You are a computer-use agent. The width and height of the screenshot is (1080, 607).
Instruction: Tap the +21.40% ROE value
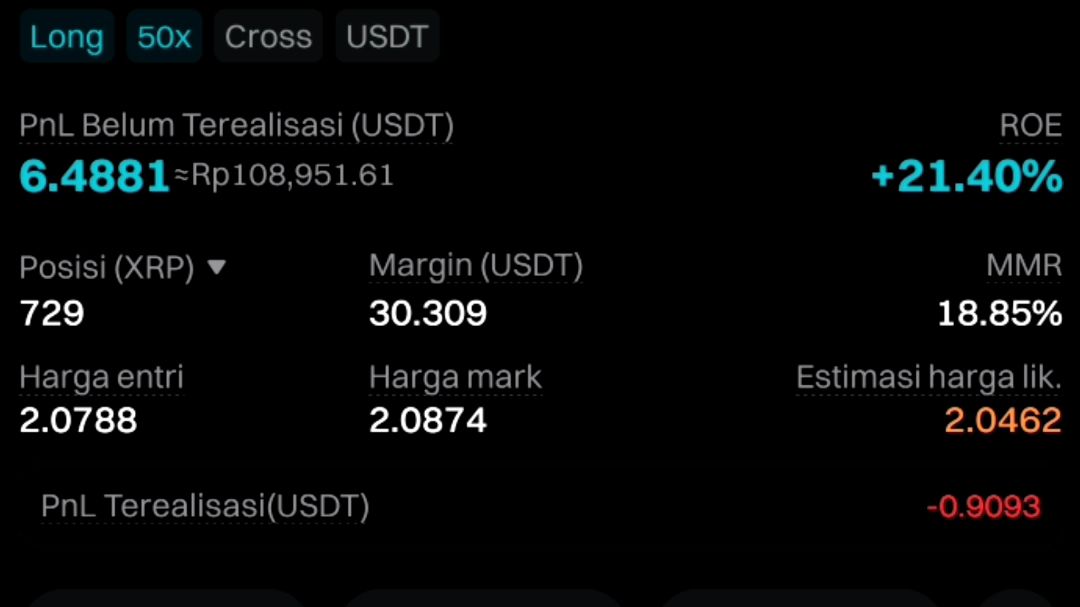click(x=967, y=176)
